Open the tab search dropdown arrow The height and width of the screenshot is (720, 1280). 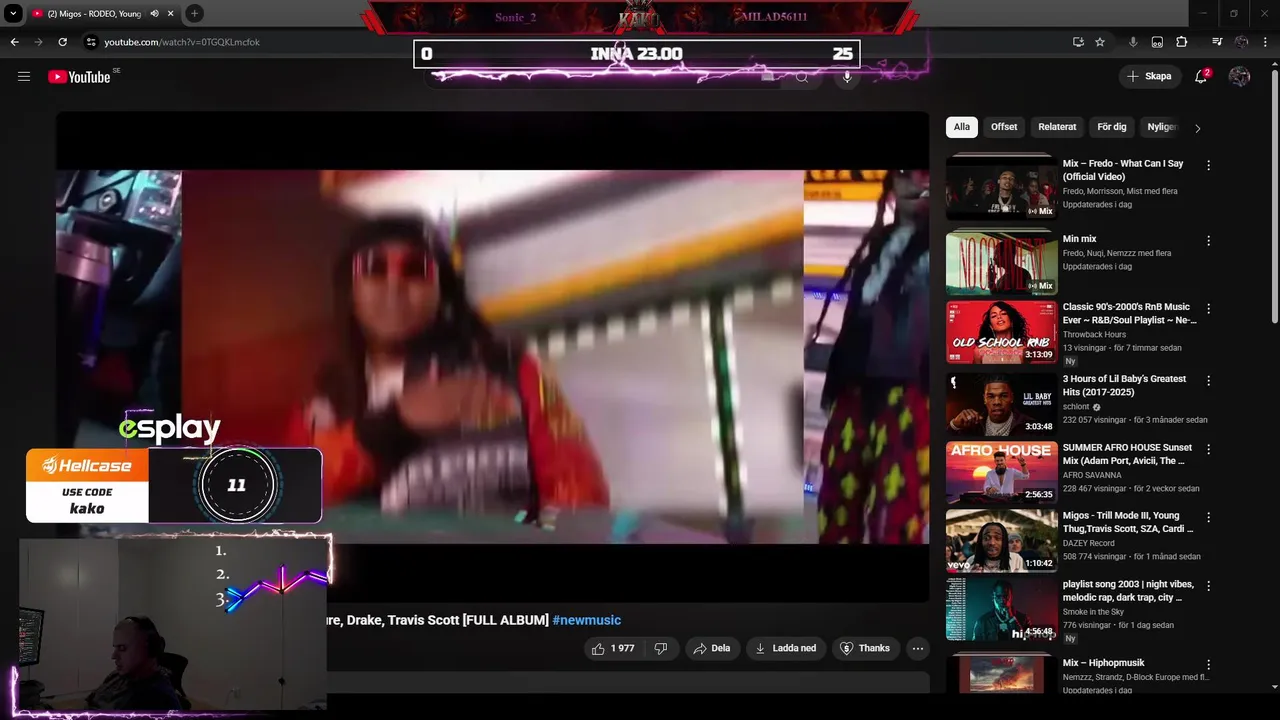[13, 14]
